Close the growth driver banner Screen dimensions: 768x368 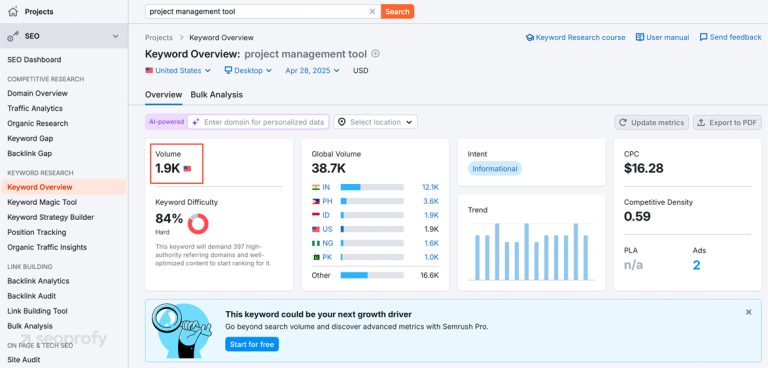pyautogui.click(x=748, y=312)
